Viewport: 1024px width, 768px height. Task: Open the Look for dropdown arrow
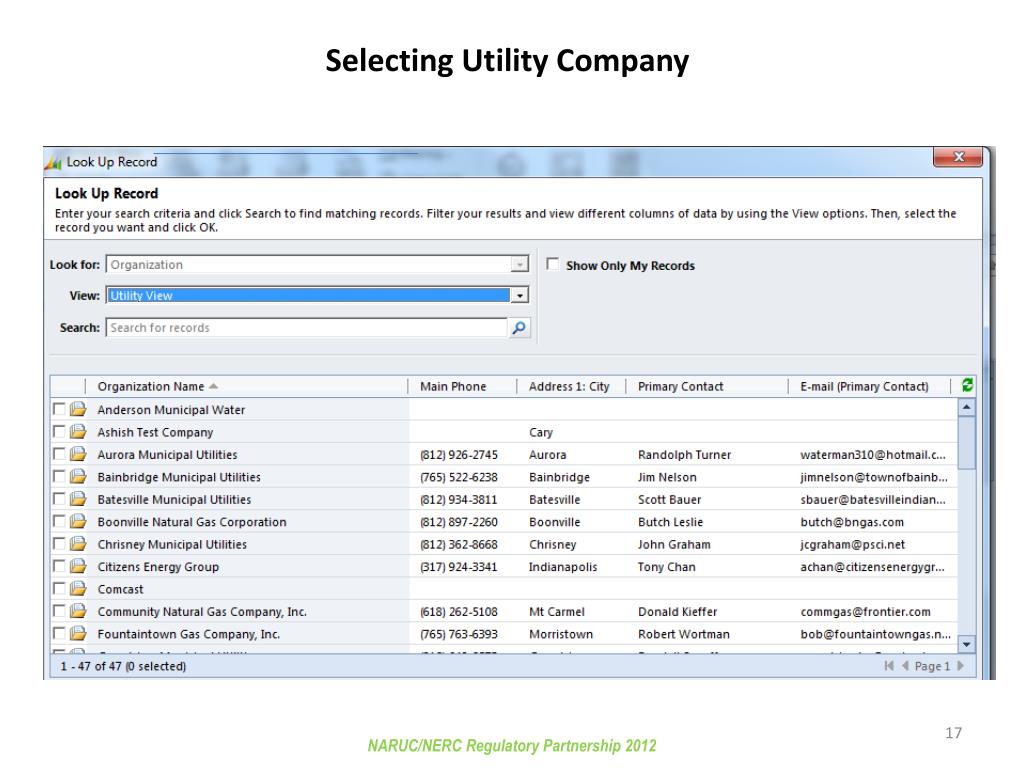point(519,264)
